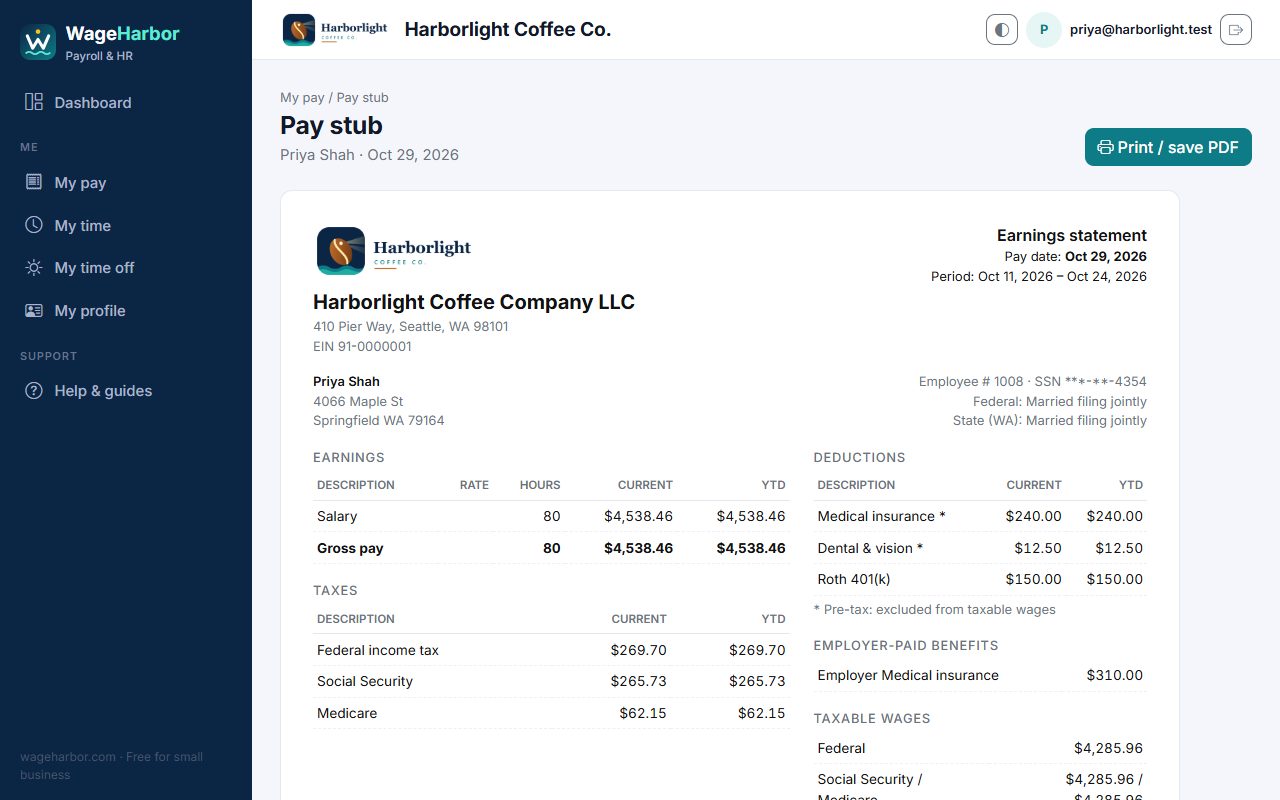Click the WageHarbor brand name text

pyautogui.click(x=122, y=34)
